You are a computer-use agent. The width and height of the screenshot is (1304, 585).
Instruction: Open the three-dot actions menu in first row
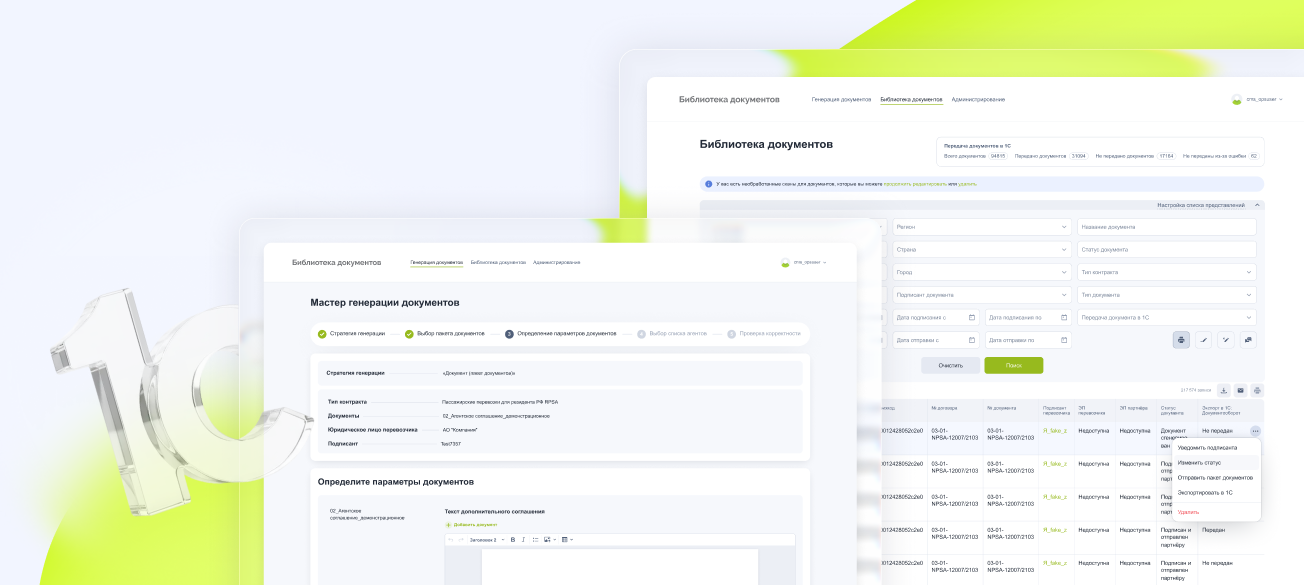1255,431
